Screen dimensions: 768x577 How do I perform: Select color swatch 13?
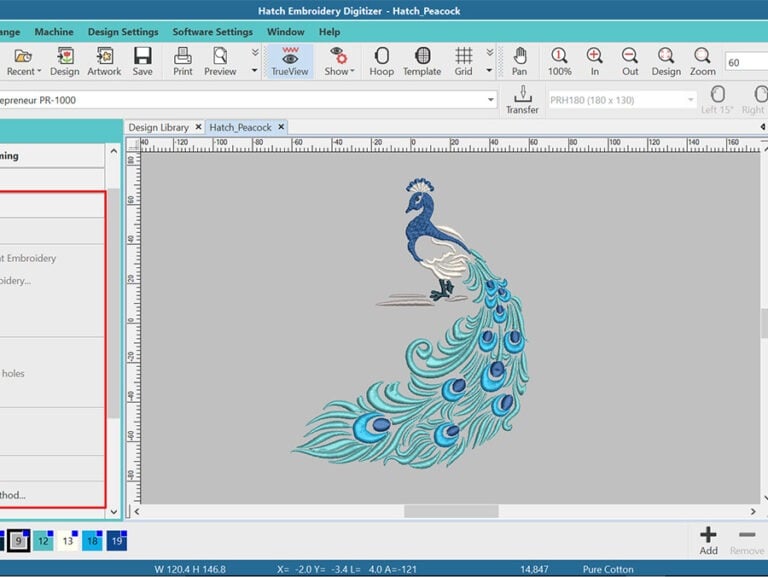pyautogui.click(x=68, y=541)
